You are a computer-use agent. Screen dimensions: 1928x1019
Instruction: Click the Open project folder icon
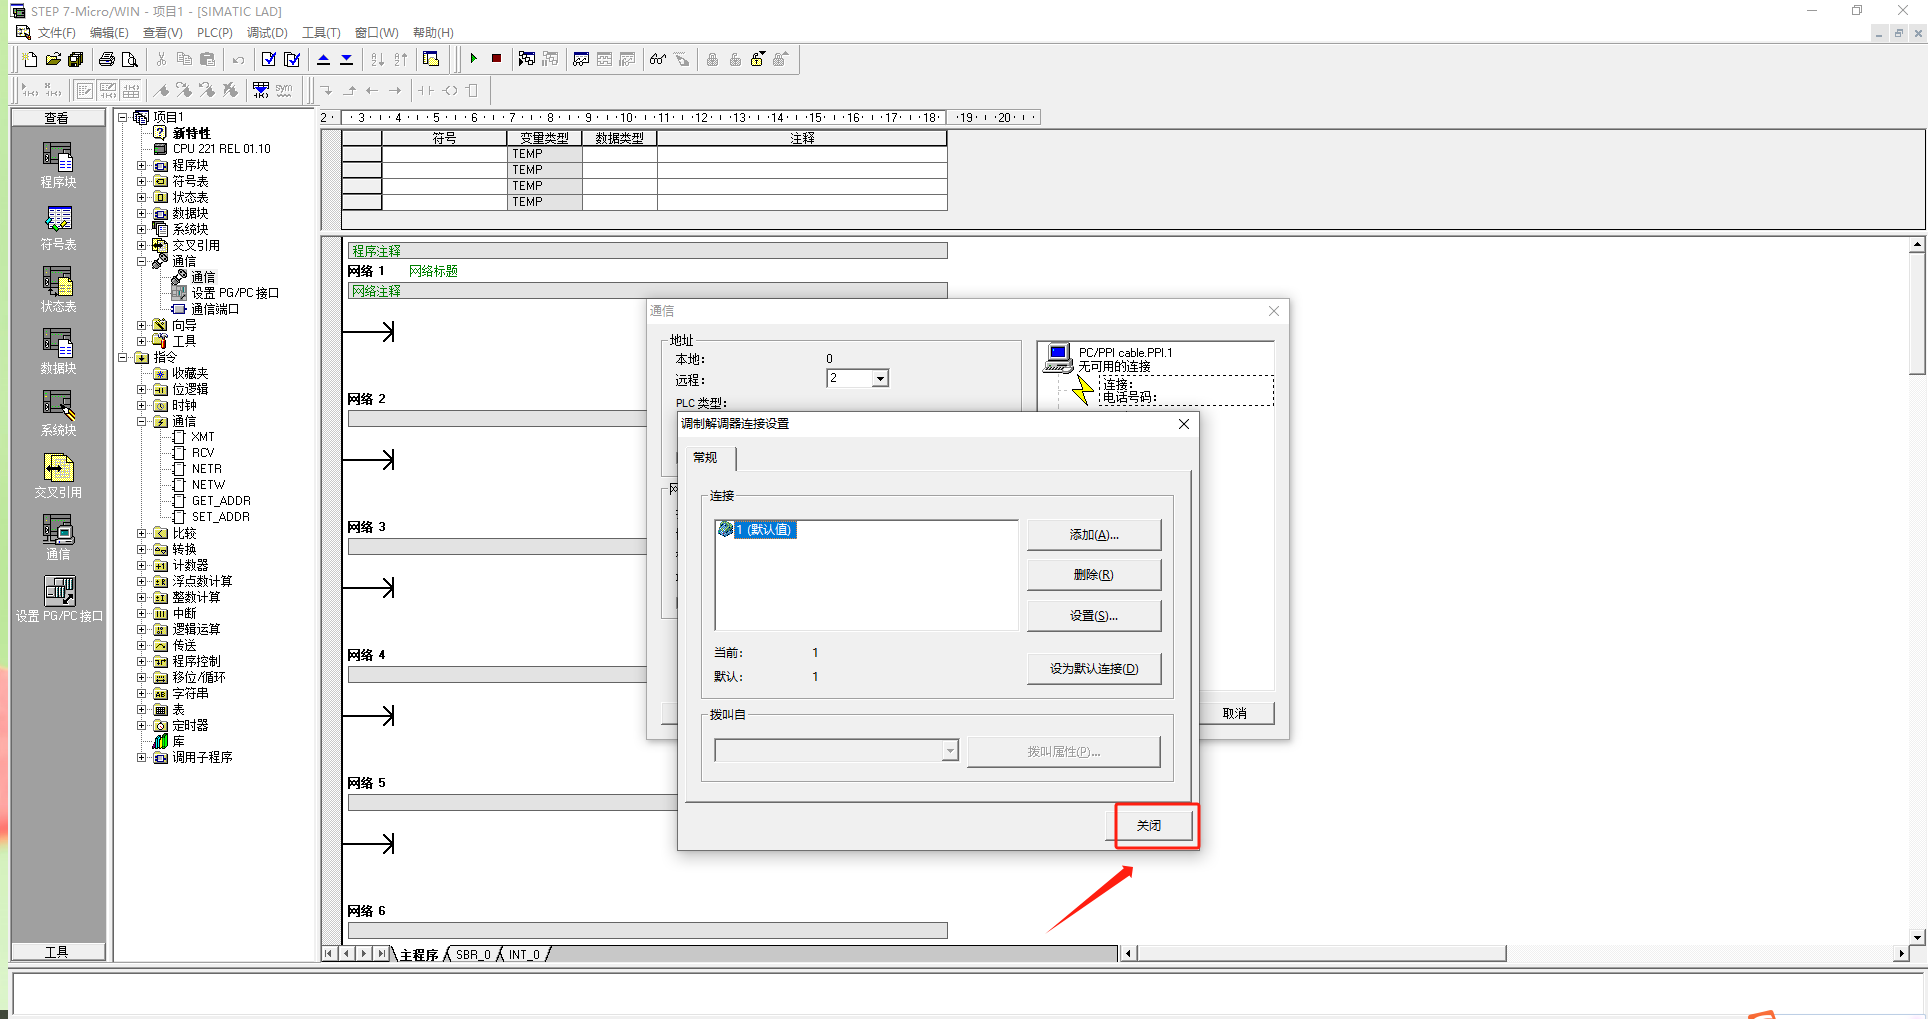[53, 59]
